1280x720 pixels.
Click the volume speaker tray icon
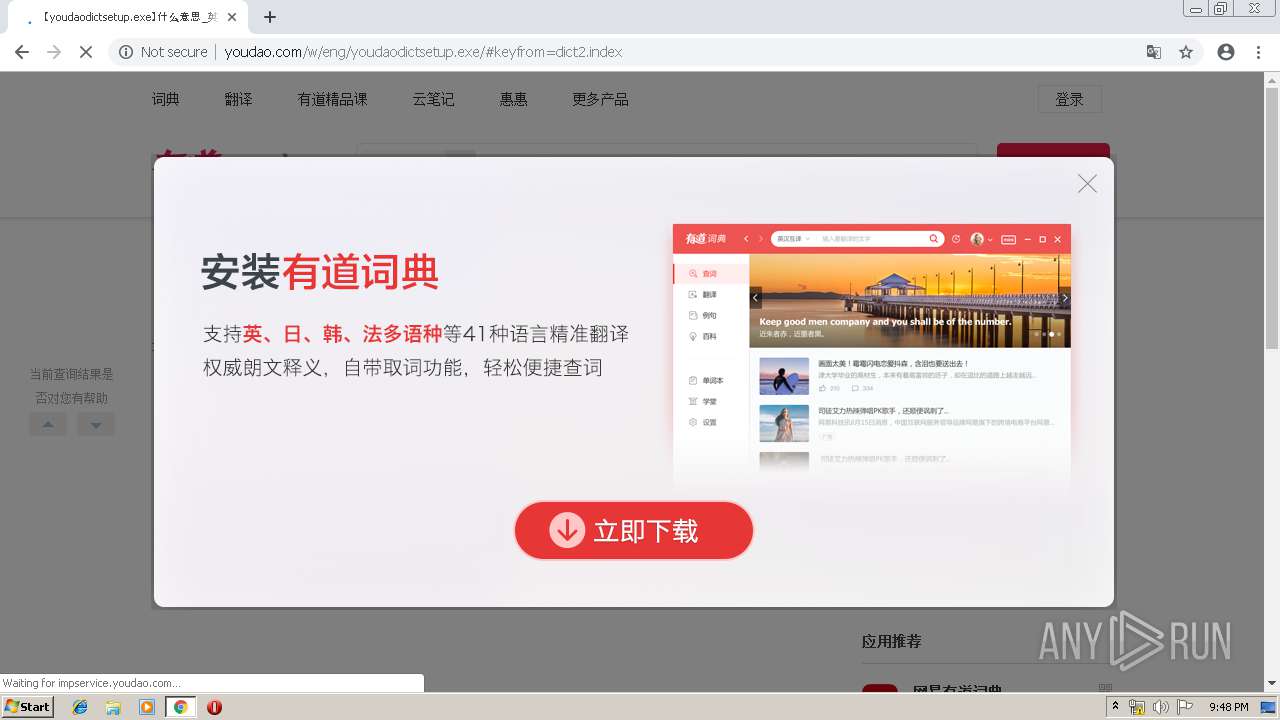pyautogui.click(x=1160, y=707)
